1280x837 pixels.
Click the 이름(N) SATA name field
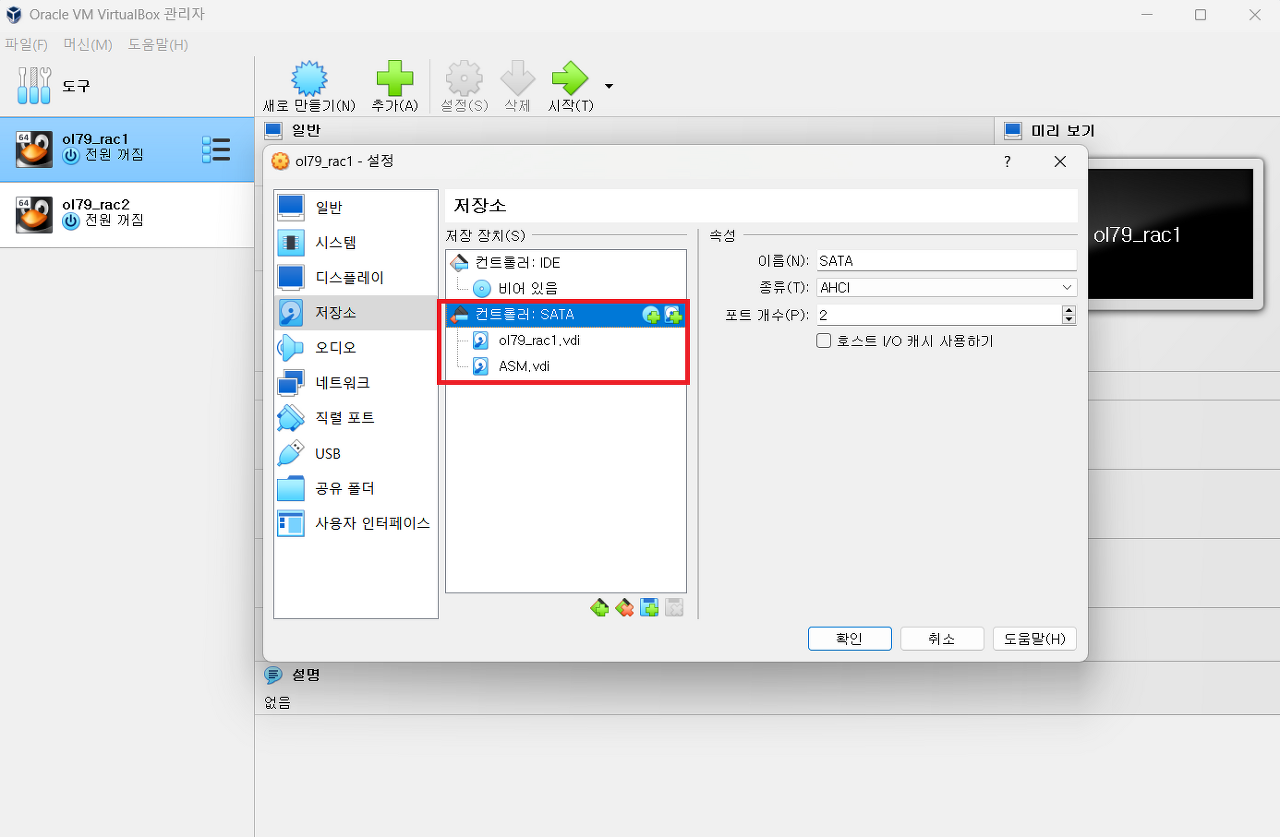[x=946, y=261]
